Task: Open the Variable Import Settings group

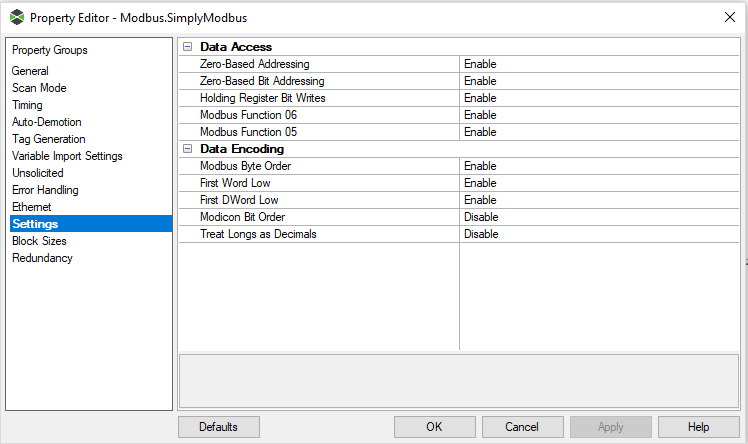Action: tap(67, 156)
